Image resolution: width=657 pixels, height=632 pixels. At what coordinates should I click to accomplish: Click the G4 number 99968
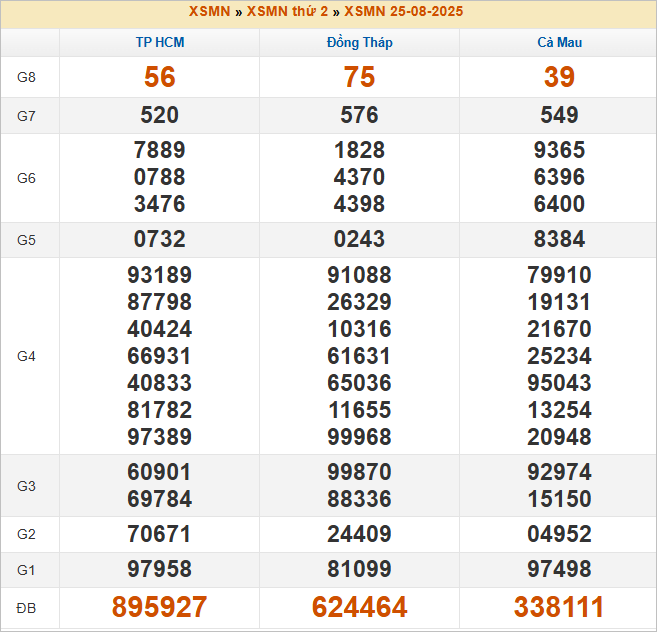[x=360, y=437]
